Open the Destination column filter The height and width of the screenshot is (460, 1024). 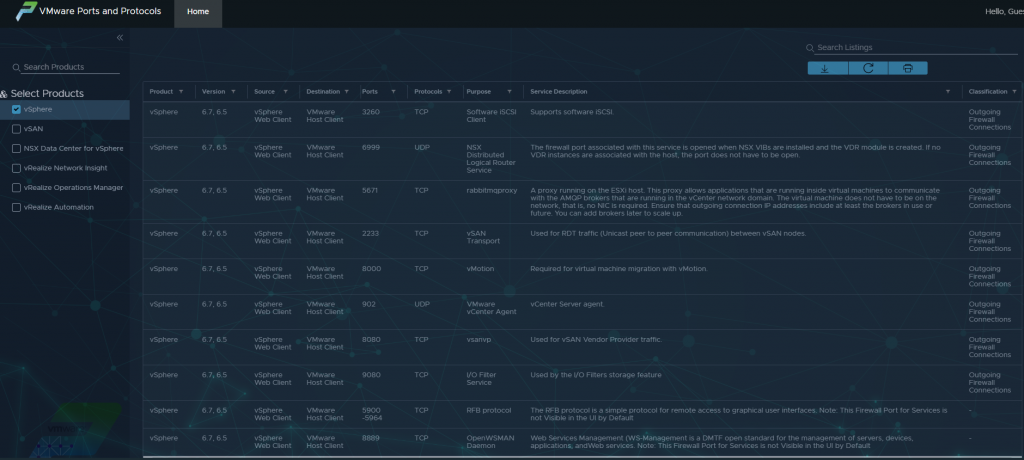(347, 91)
